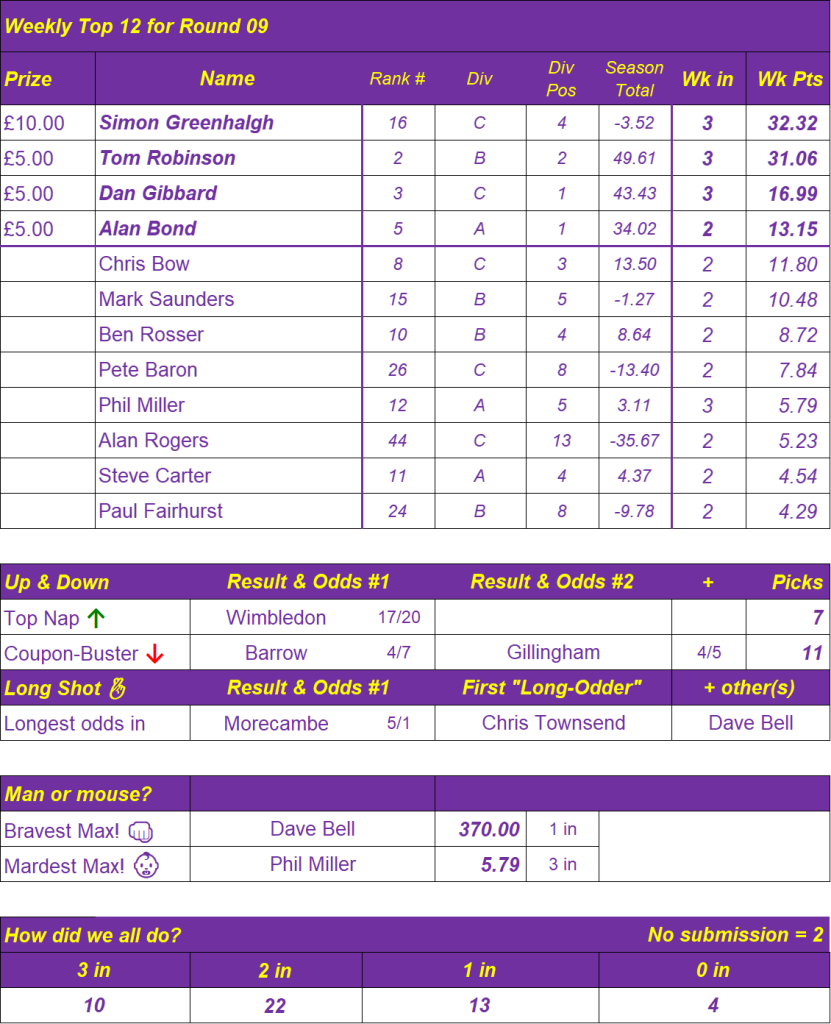Select the name Alan Rogers

(x=154, y=440)
